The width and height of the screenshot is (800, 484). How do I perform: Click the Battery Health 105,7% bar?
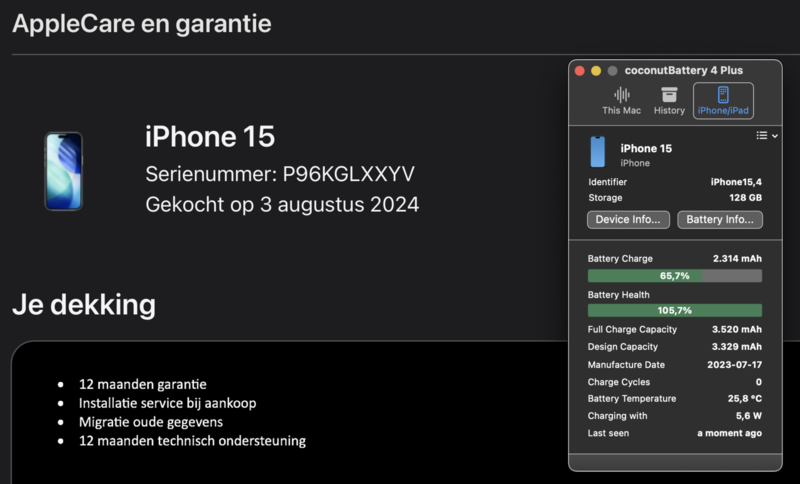[x=674, y=311]
